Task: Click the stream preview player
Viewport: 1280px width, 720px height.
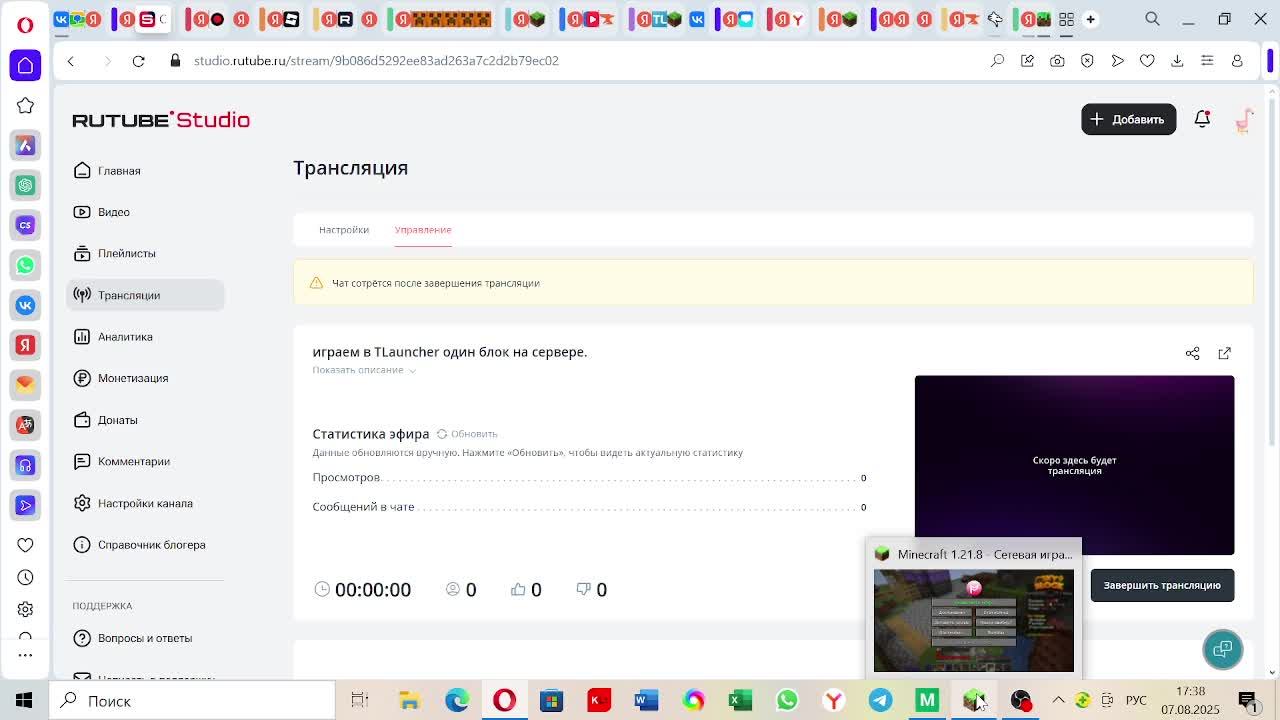Action: pyautogui.click(x=1074, y=465)
